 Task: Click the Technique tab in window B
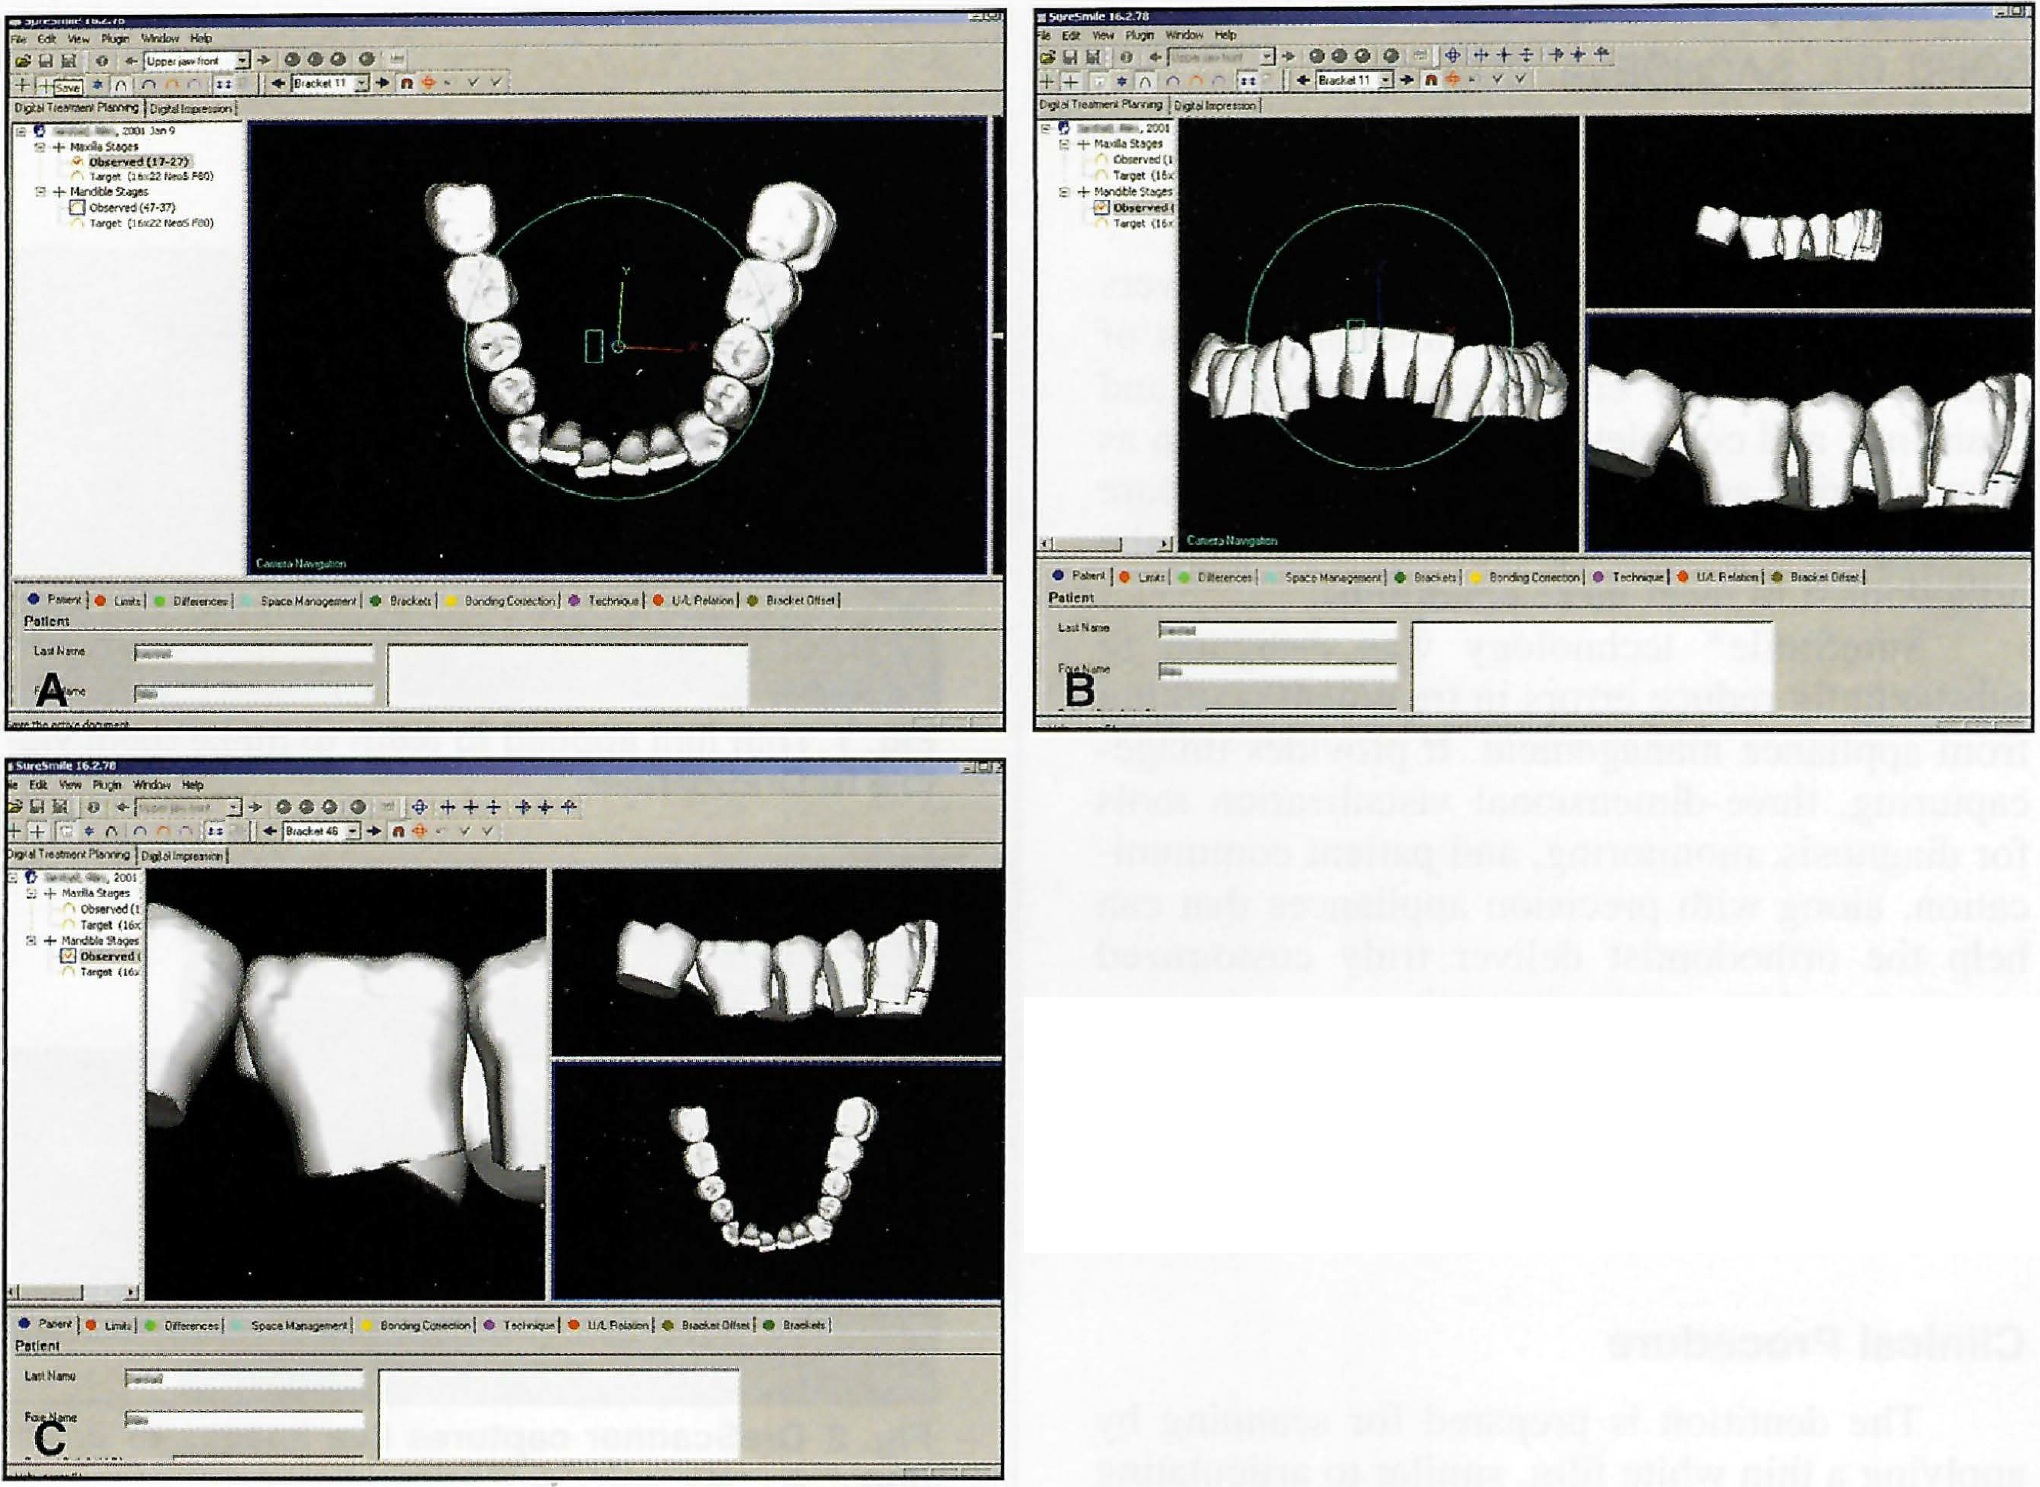coord(1628,577)
